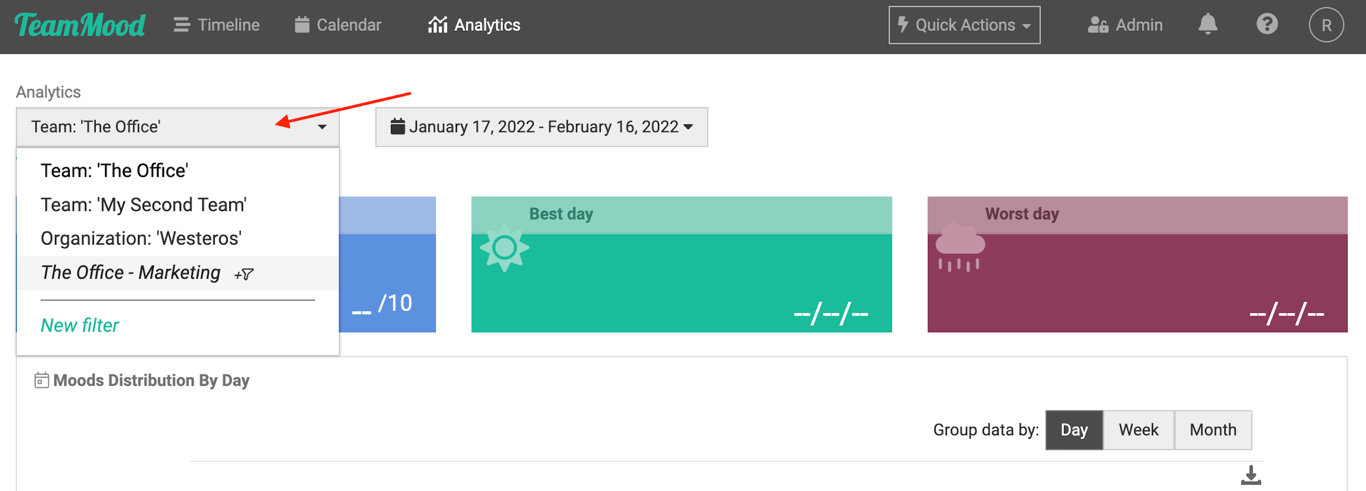The height and width of the screenshot is (491, 1366).
Task: Select Organization: 'Westeros' option
Action: pyautogui.click(x=141, y=239)
